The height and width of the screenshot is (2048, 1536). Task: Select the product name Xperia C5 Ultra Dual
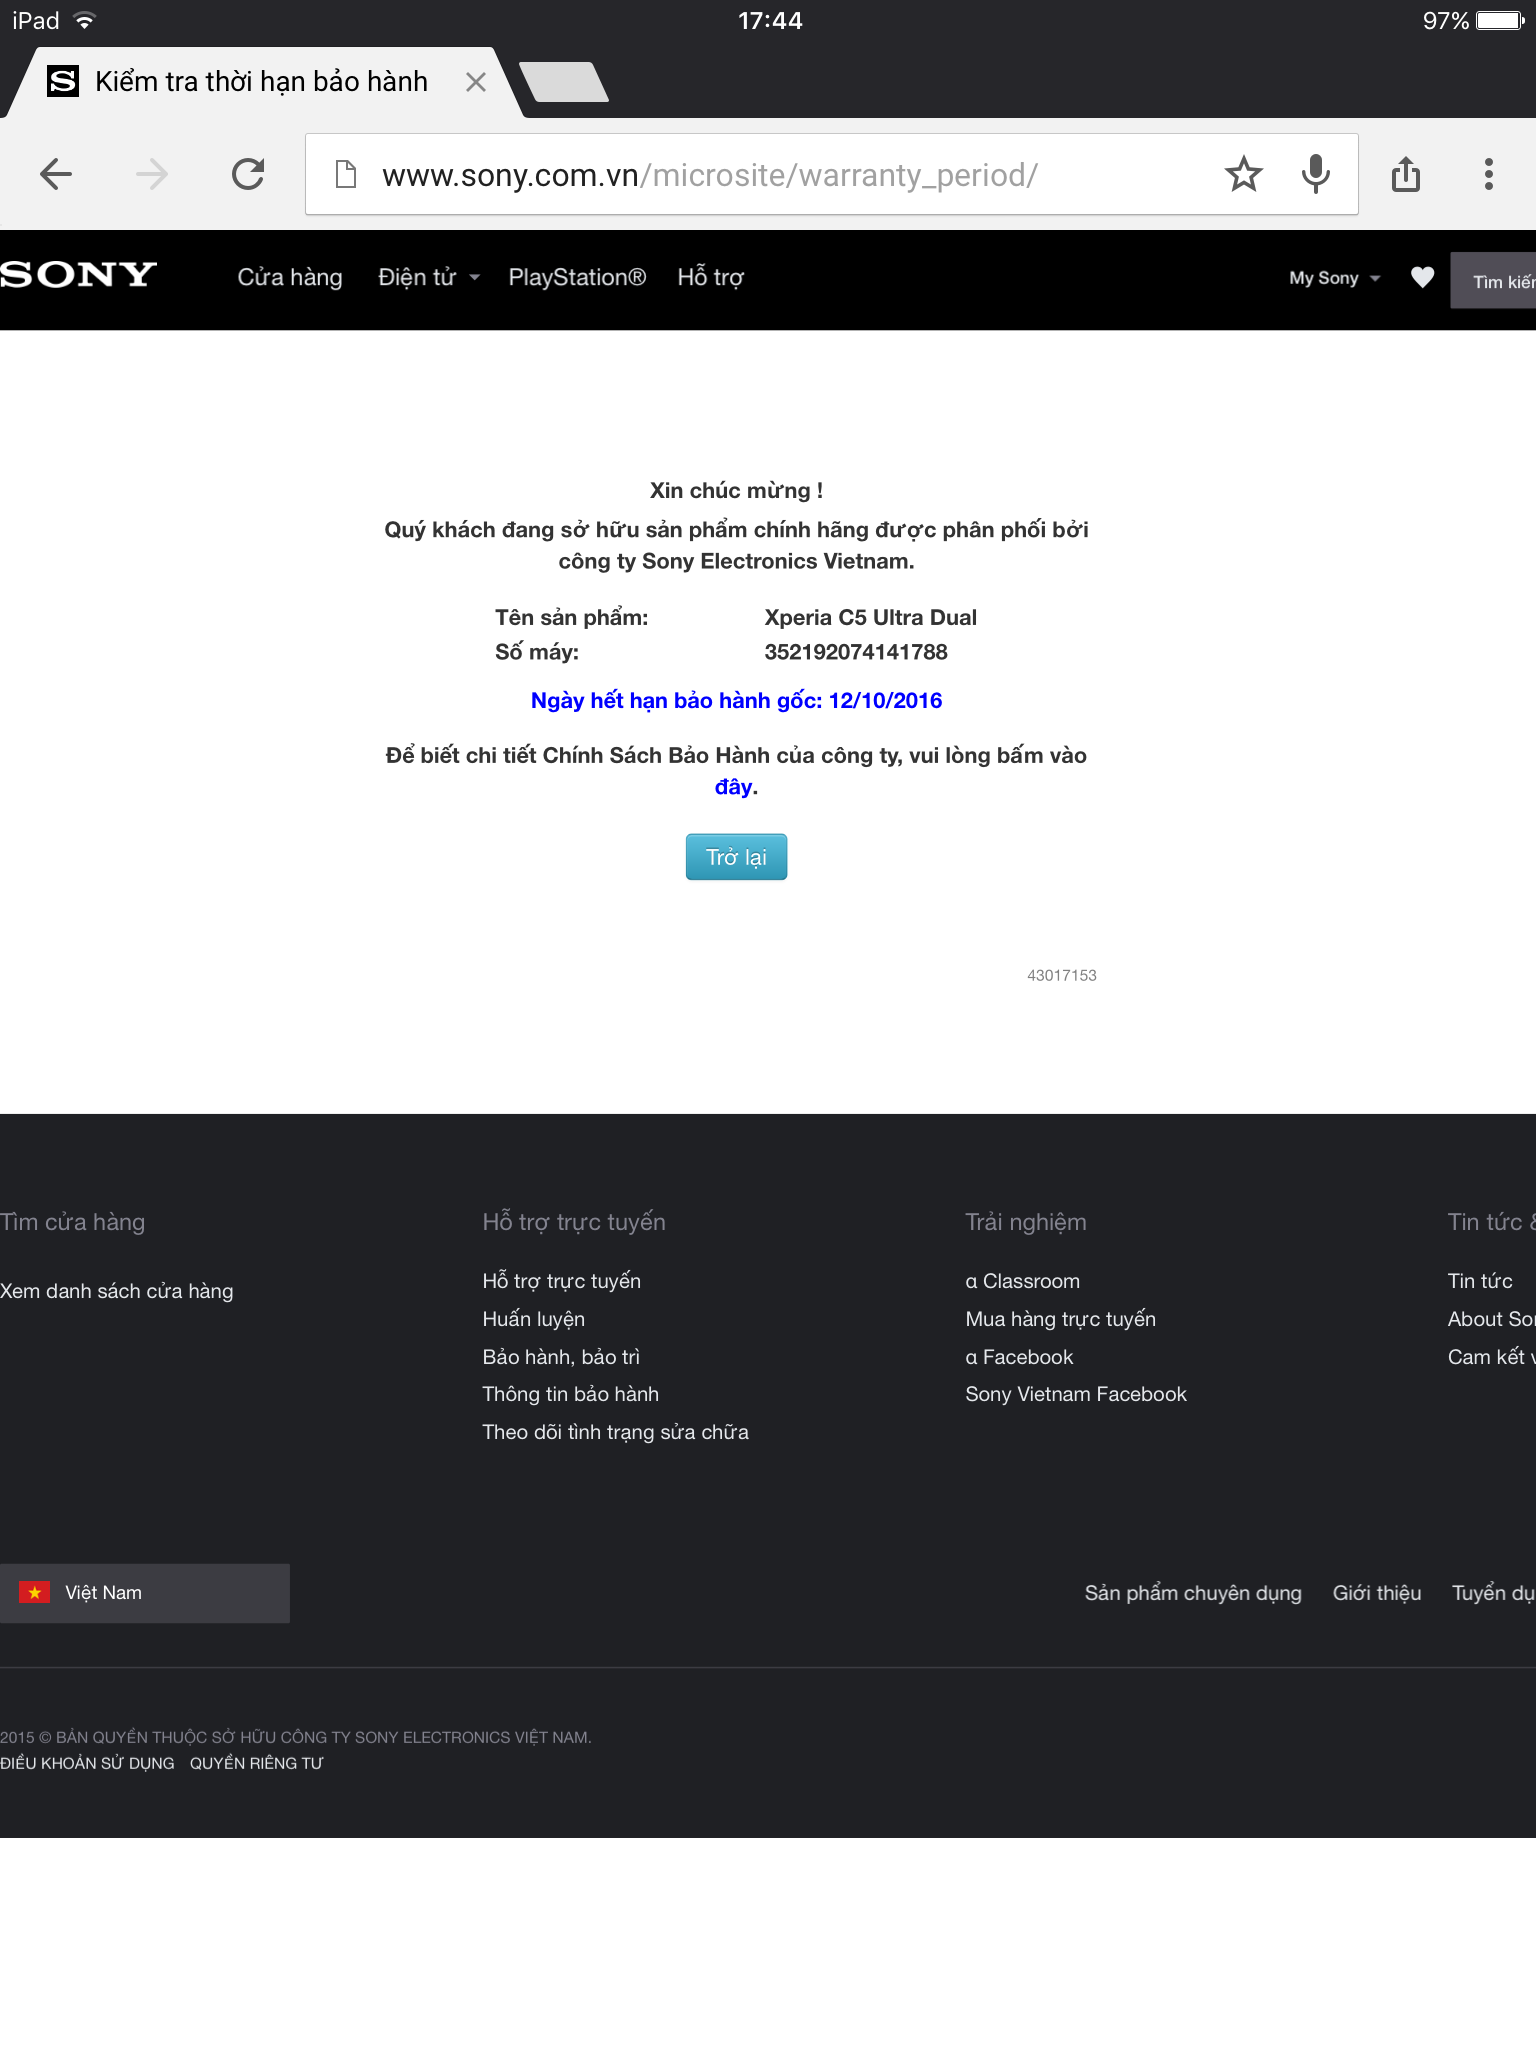(871, 617)
